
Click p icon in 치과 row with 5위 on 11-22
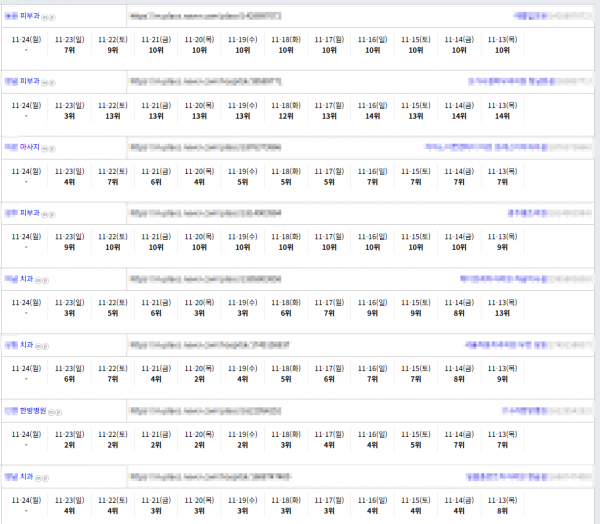(46, 281)
